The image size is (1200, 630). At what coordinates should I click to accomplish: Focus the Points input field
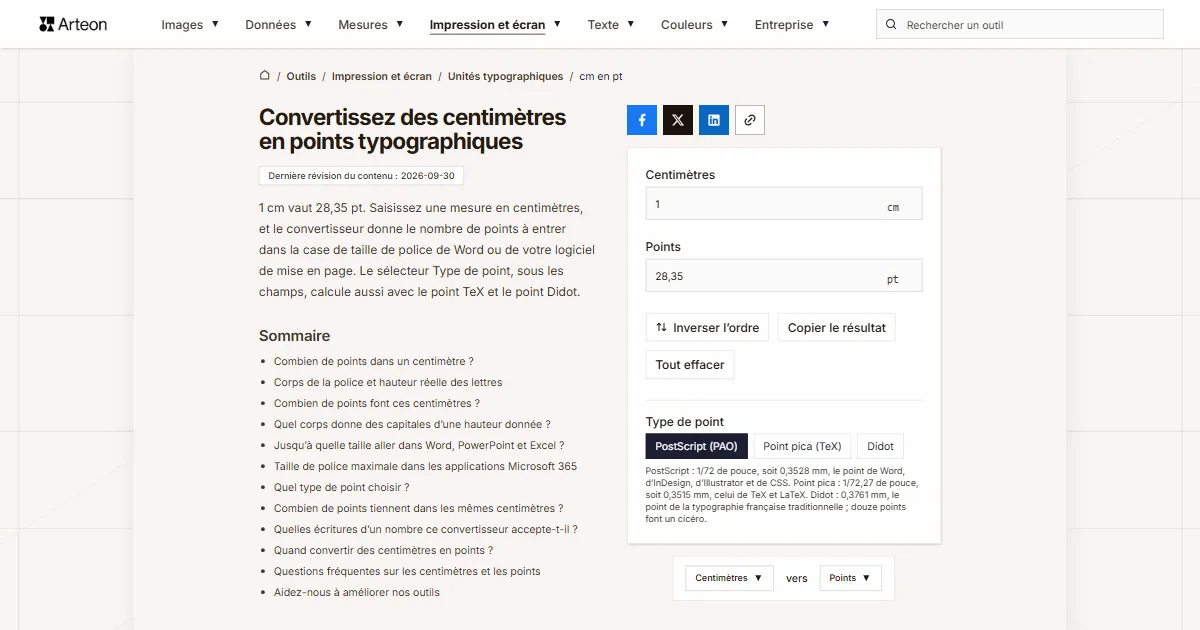coord(784,276)
